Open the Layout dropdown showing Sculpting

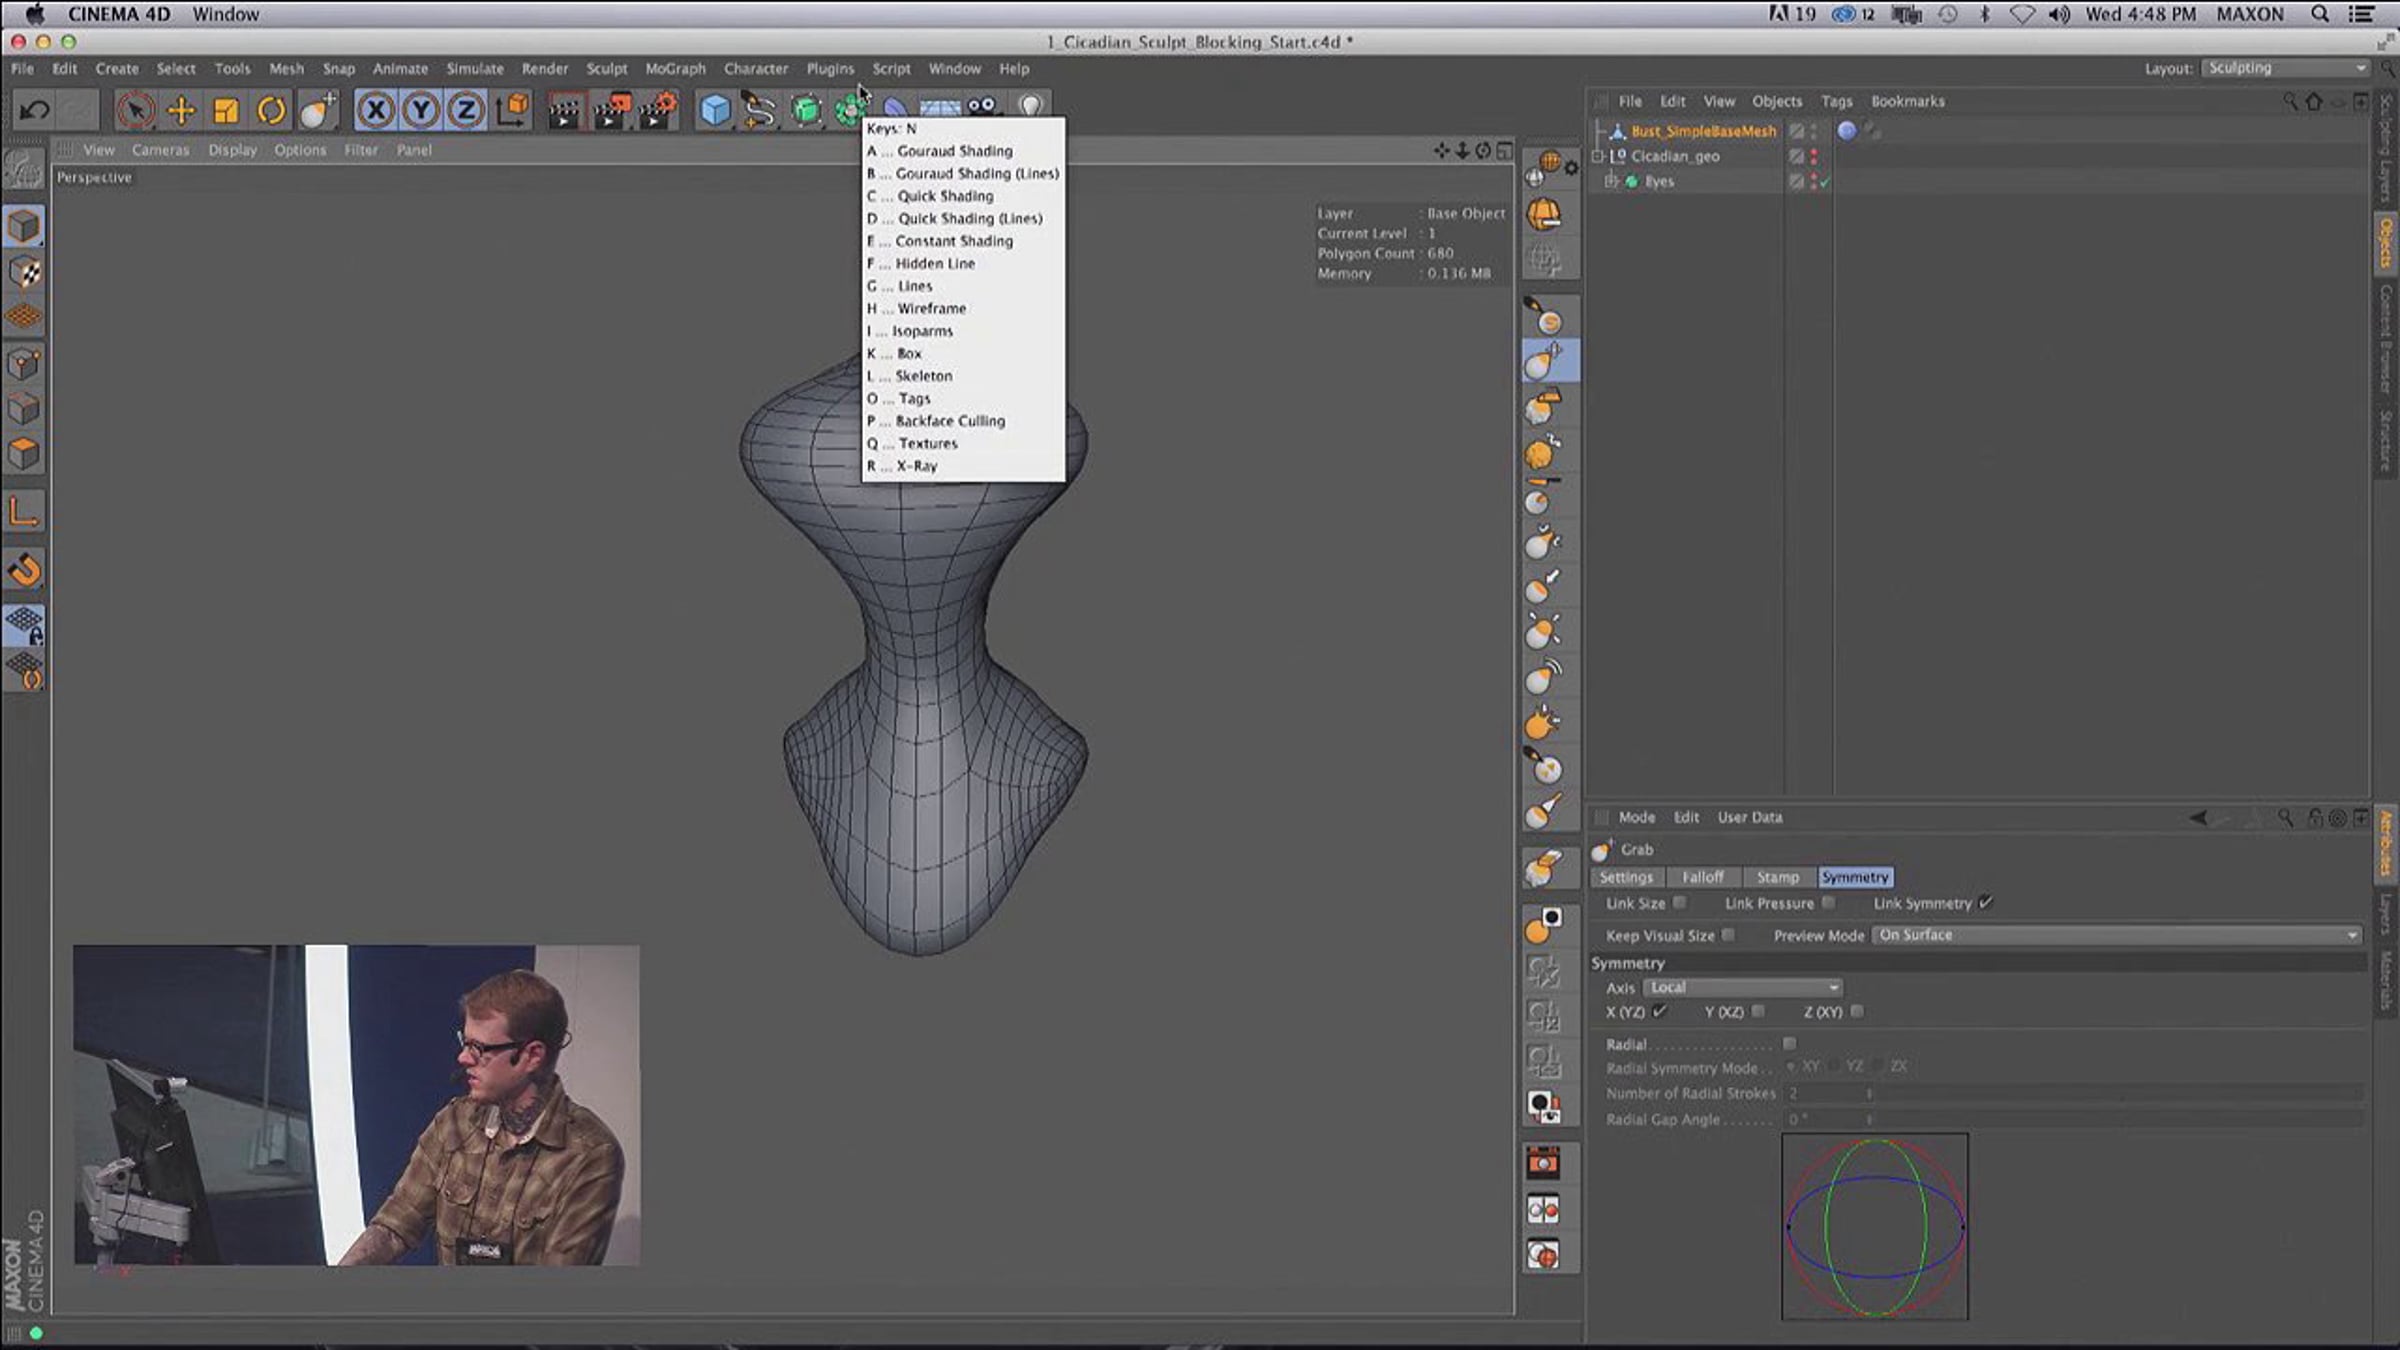(2285, 68)
